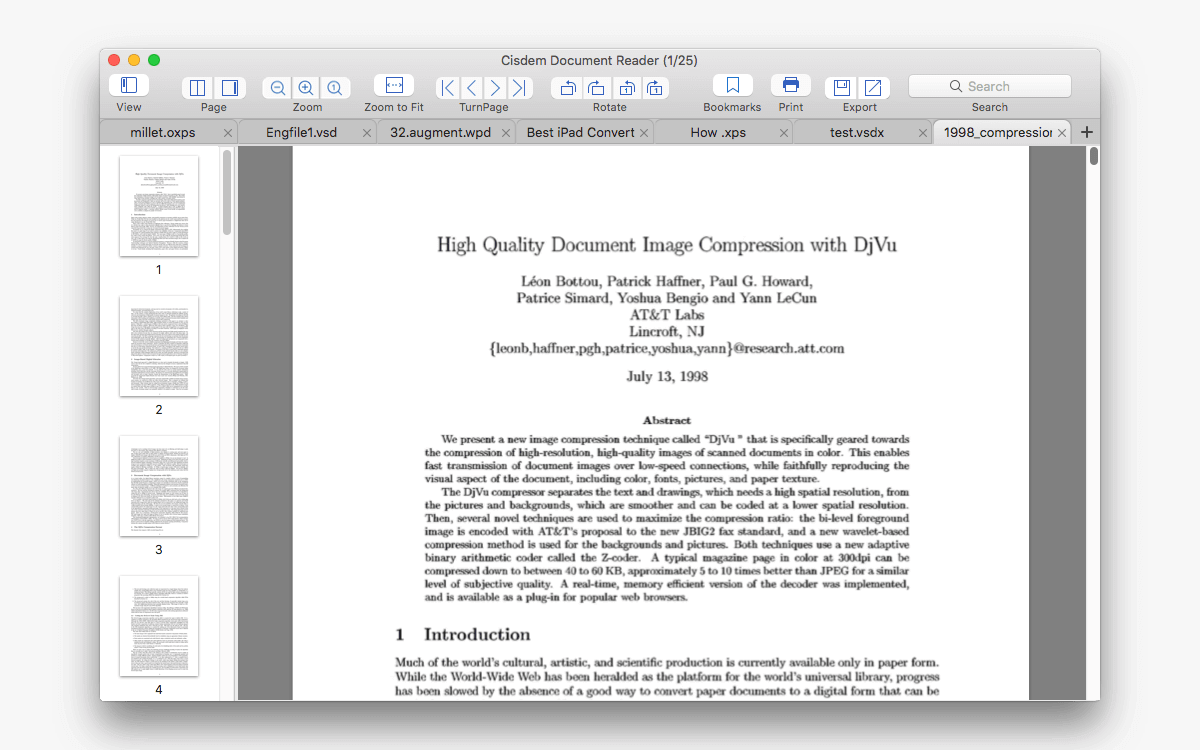Screen dimensions: 1200x750
Task: Click the "Abstract" heading
Action: pos(667,421)
